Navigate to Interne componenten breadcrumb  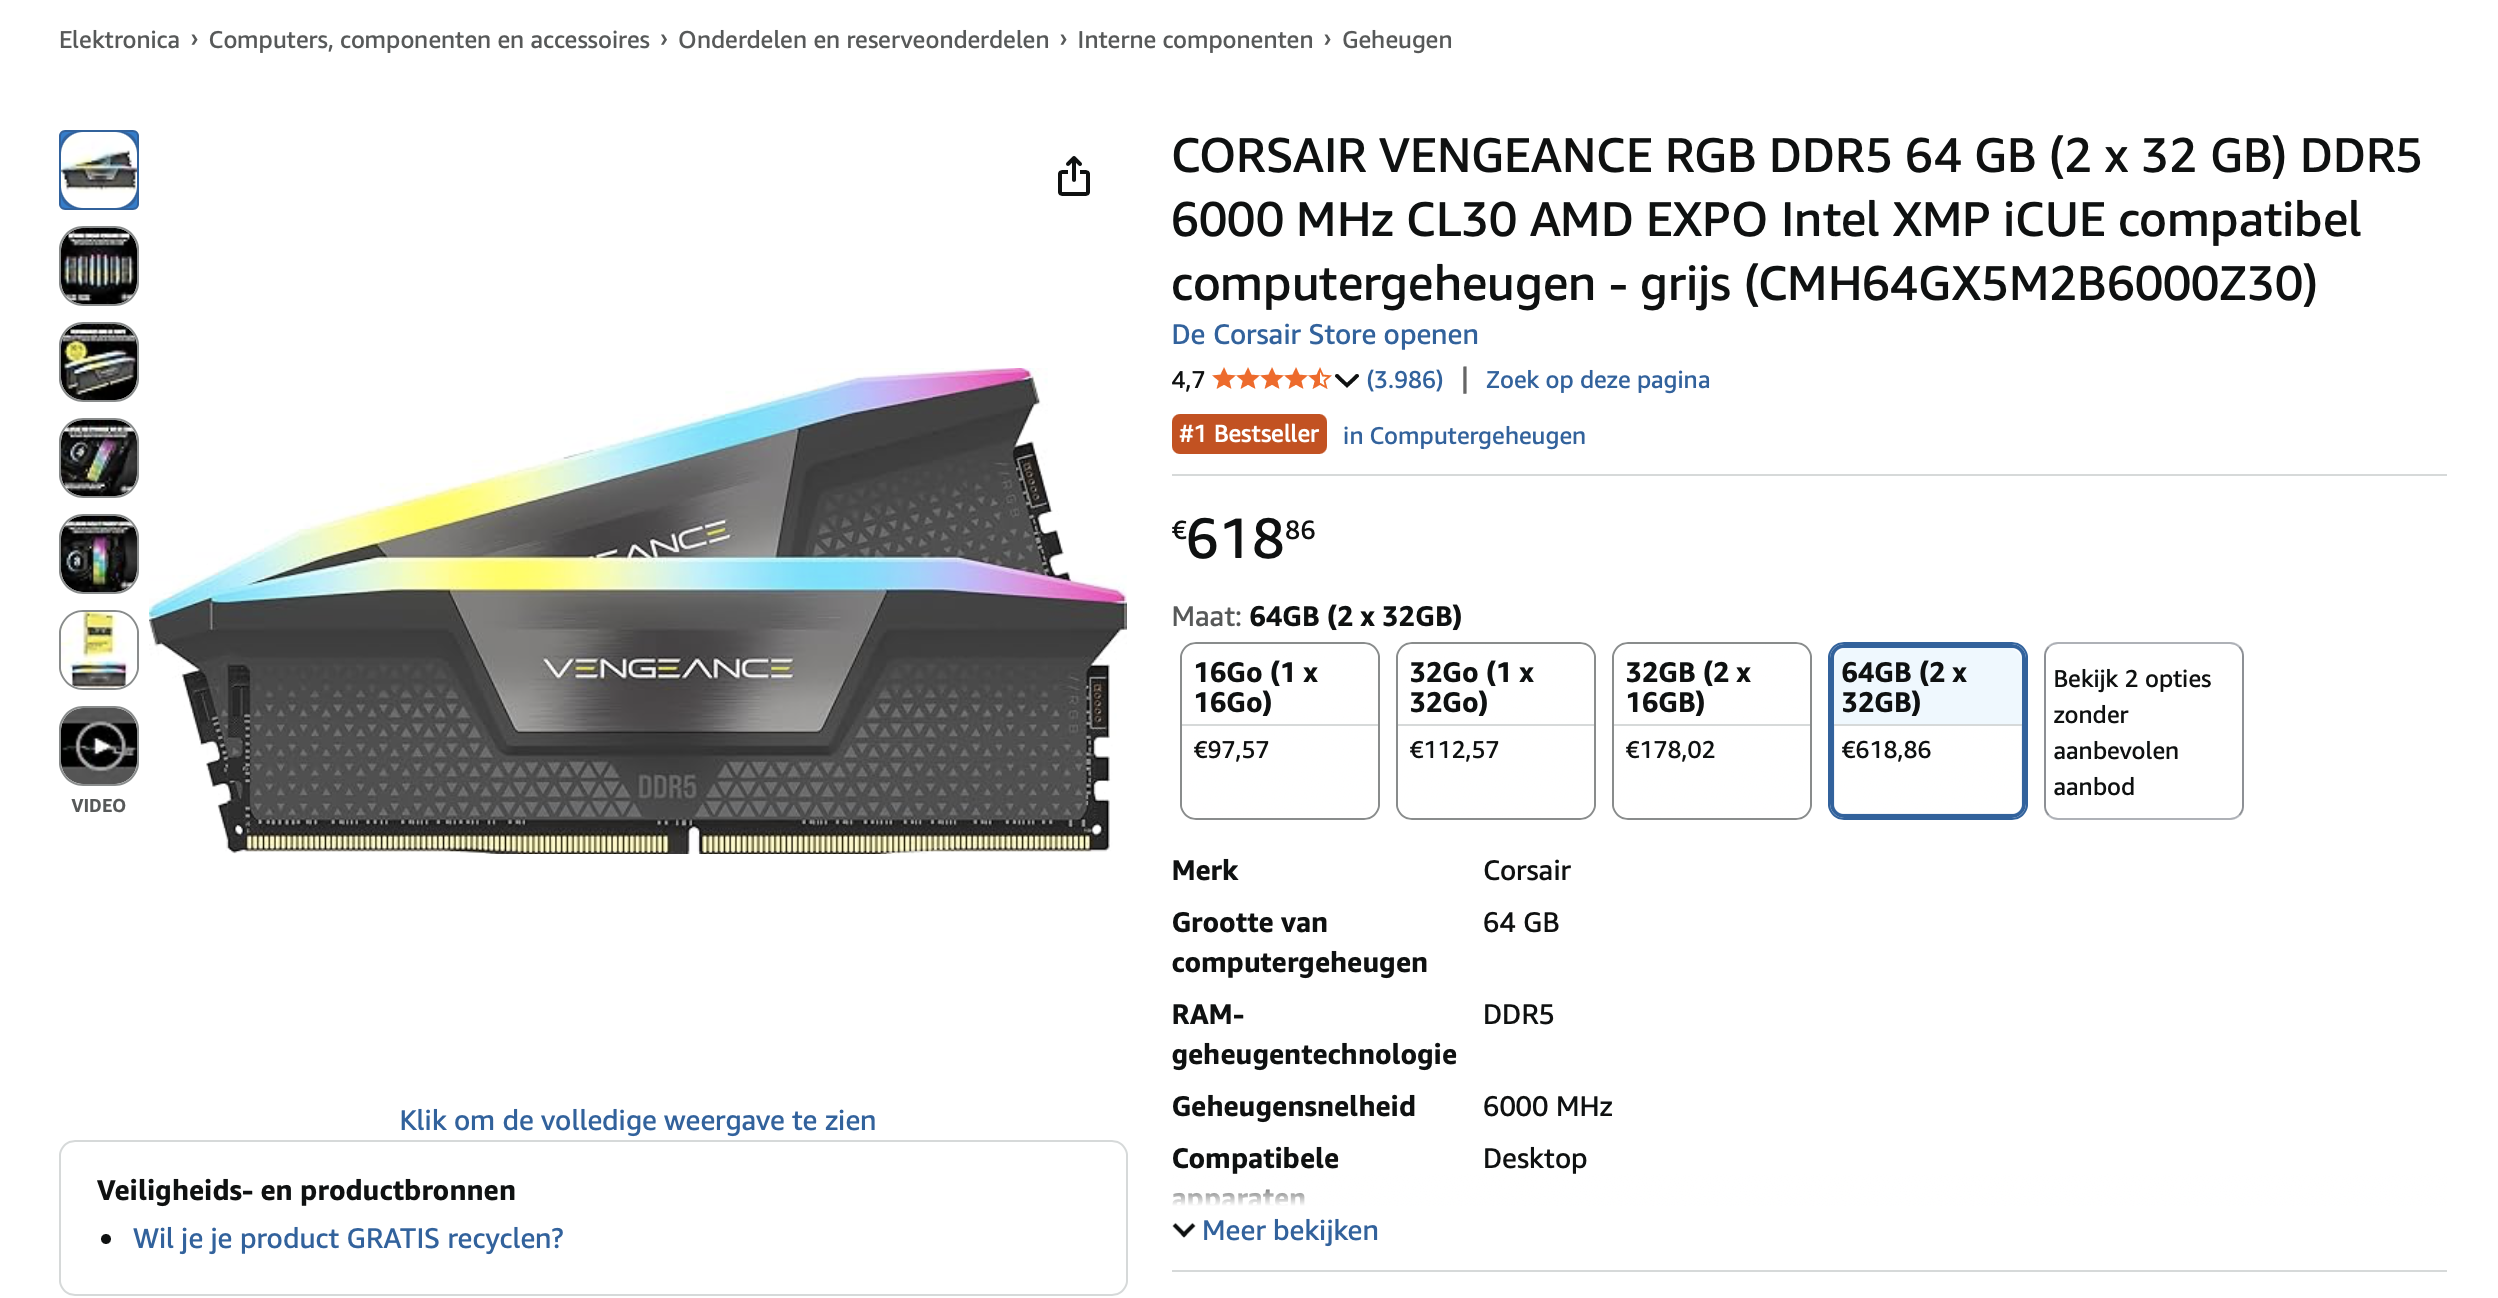coord(1194,40)
